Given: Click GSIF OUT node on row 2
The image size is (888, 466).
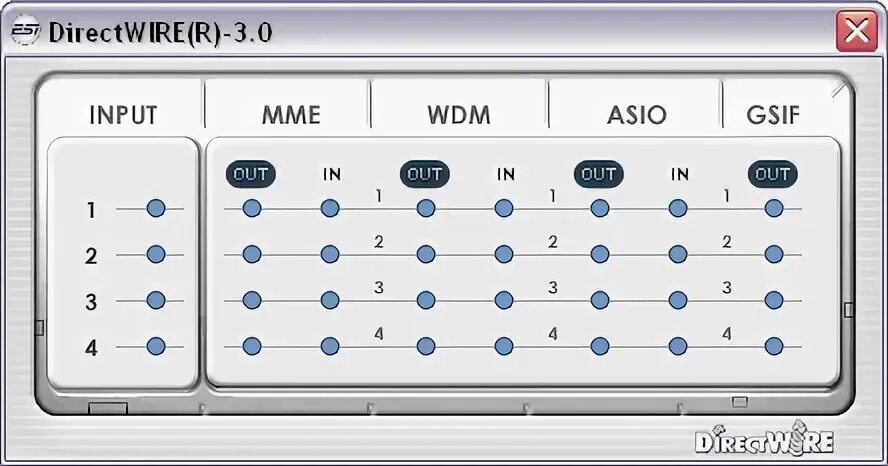Looking at the screenshot, I should (x=774, y=254).
